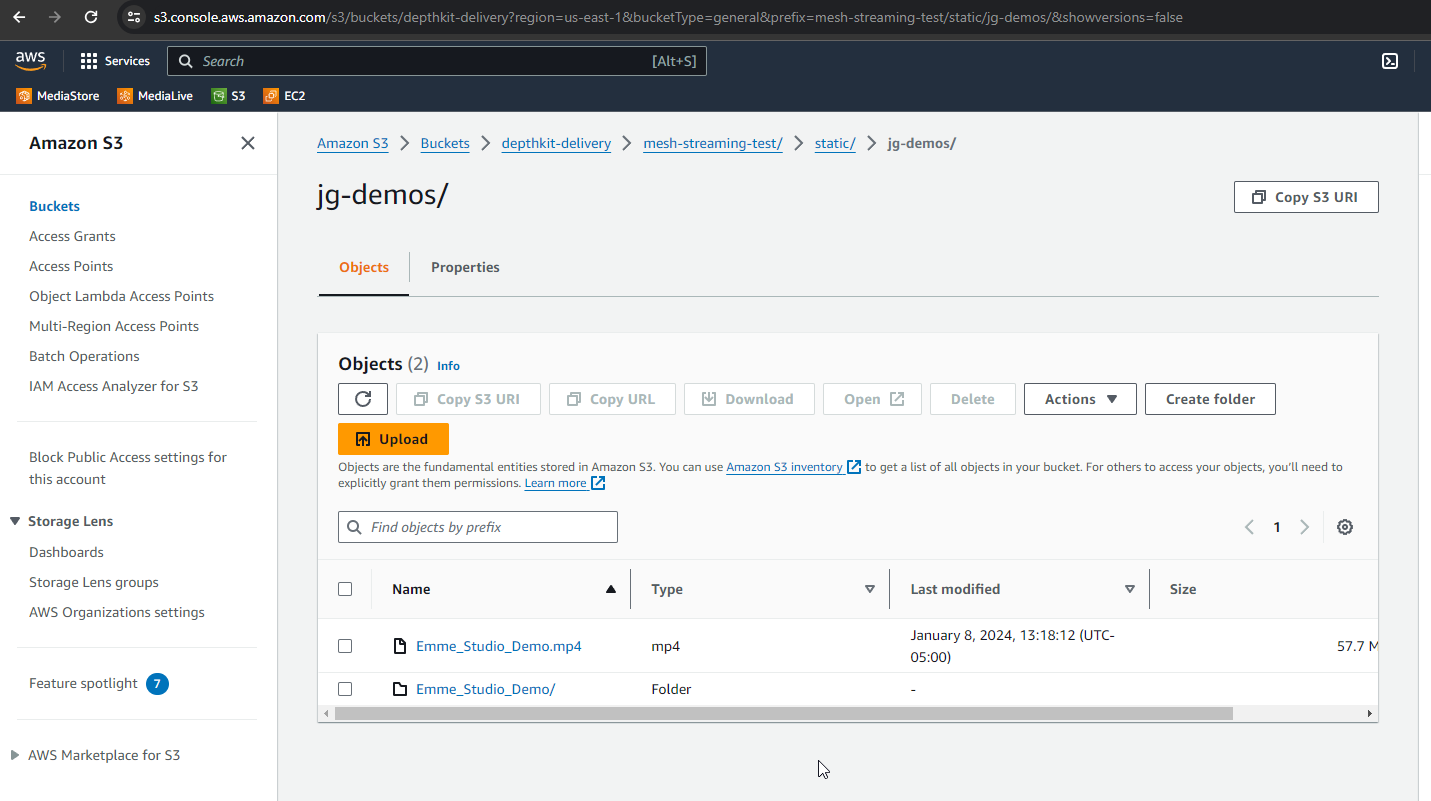This screenshot has width=1431, height=801.
Task: Open the Emme_Studio_Demo/ folder link
Action: coord(485,689)
